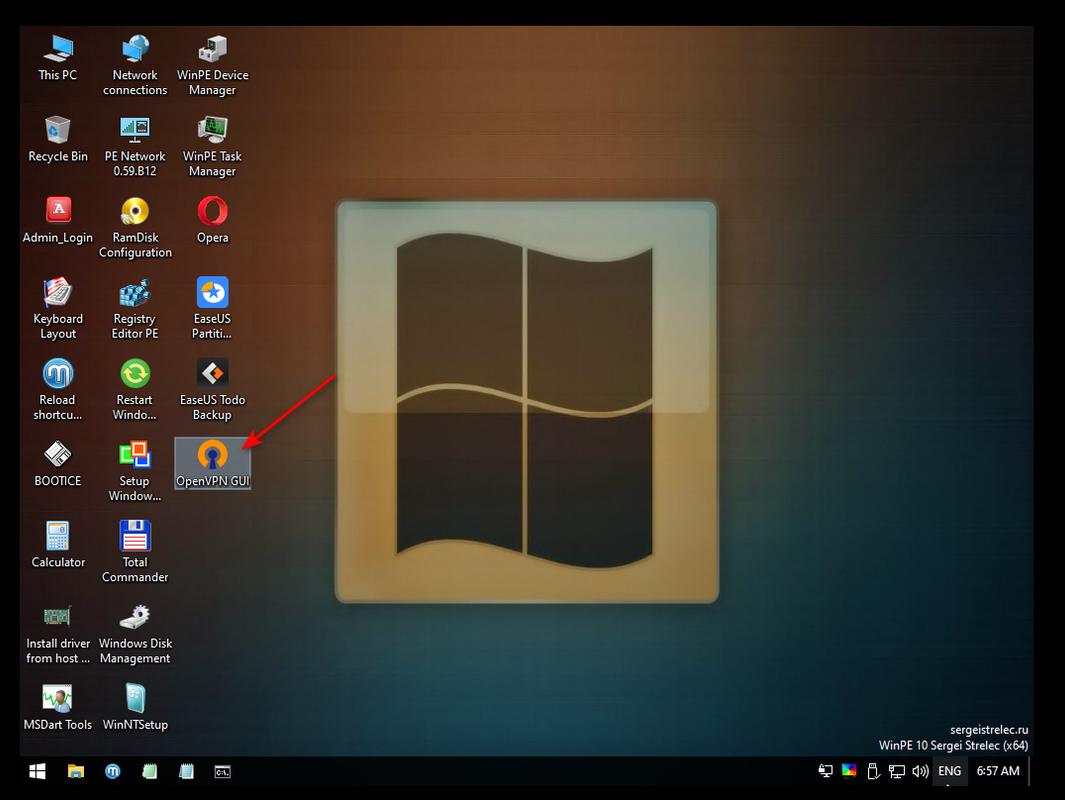The height and width of the screenshot is (800, 1065).
Task: Launch Registry Editor PE
Action: click(x=135, y=309)
